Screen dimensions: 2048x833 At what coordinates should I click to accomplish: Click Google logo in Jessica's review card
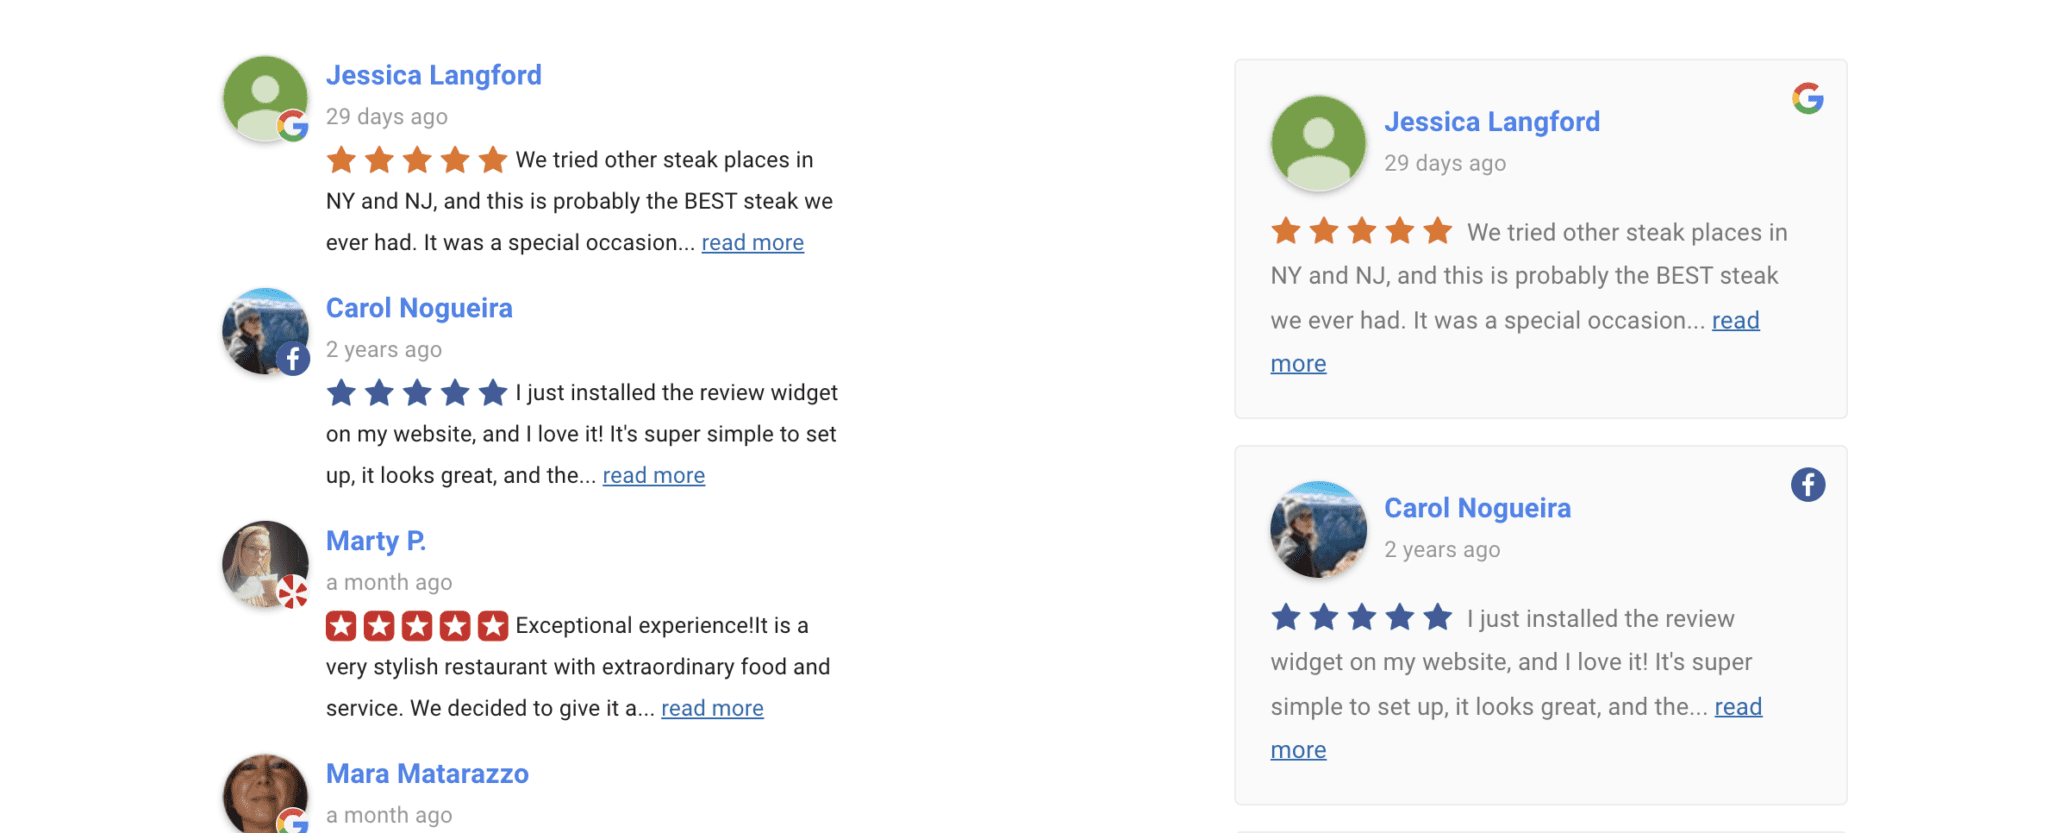click(1807, 98)
